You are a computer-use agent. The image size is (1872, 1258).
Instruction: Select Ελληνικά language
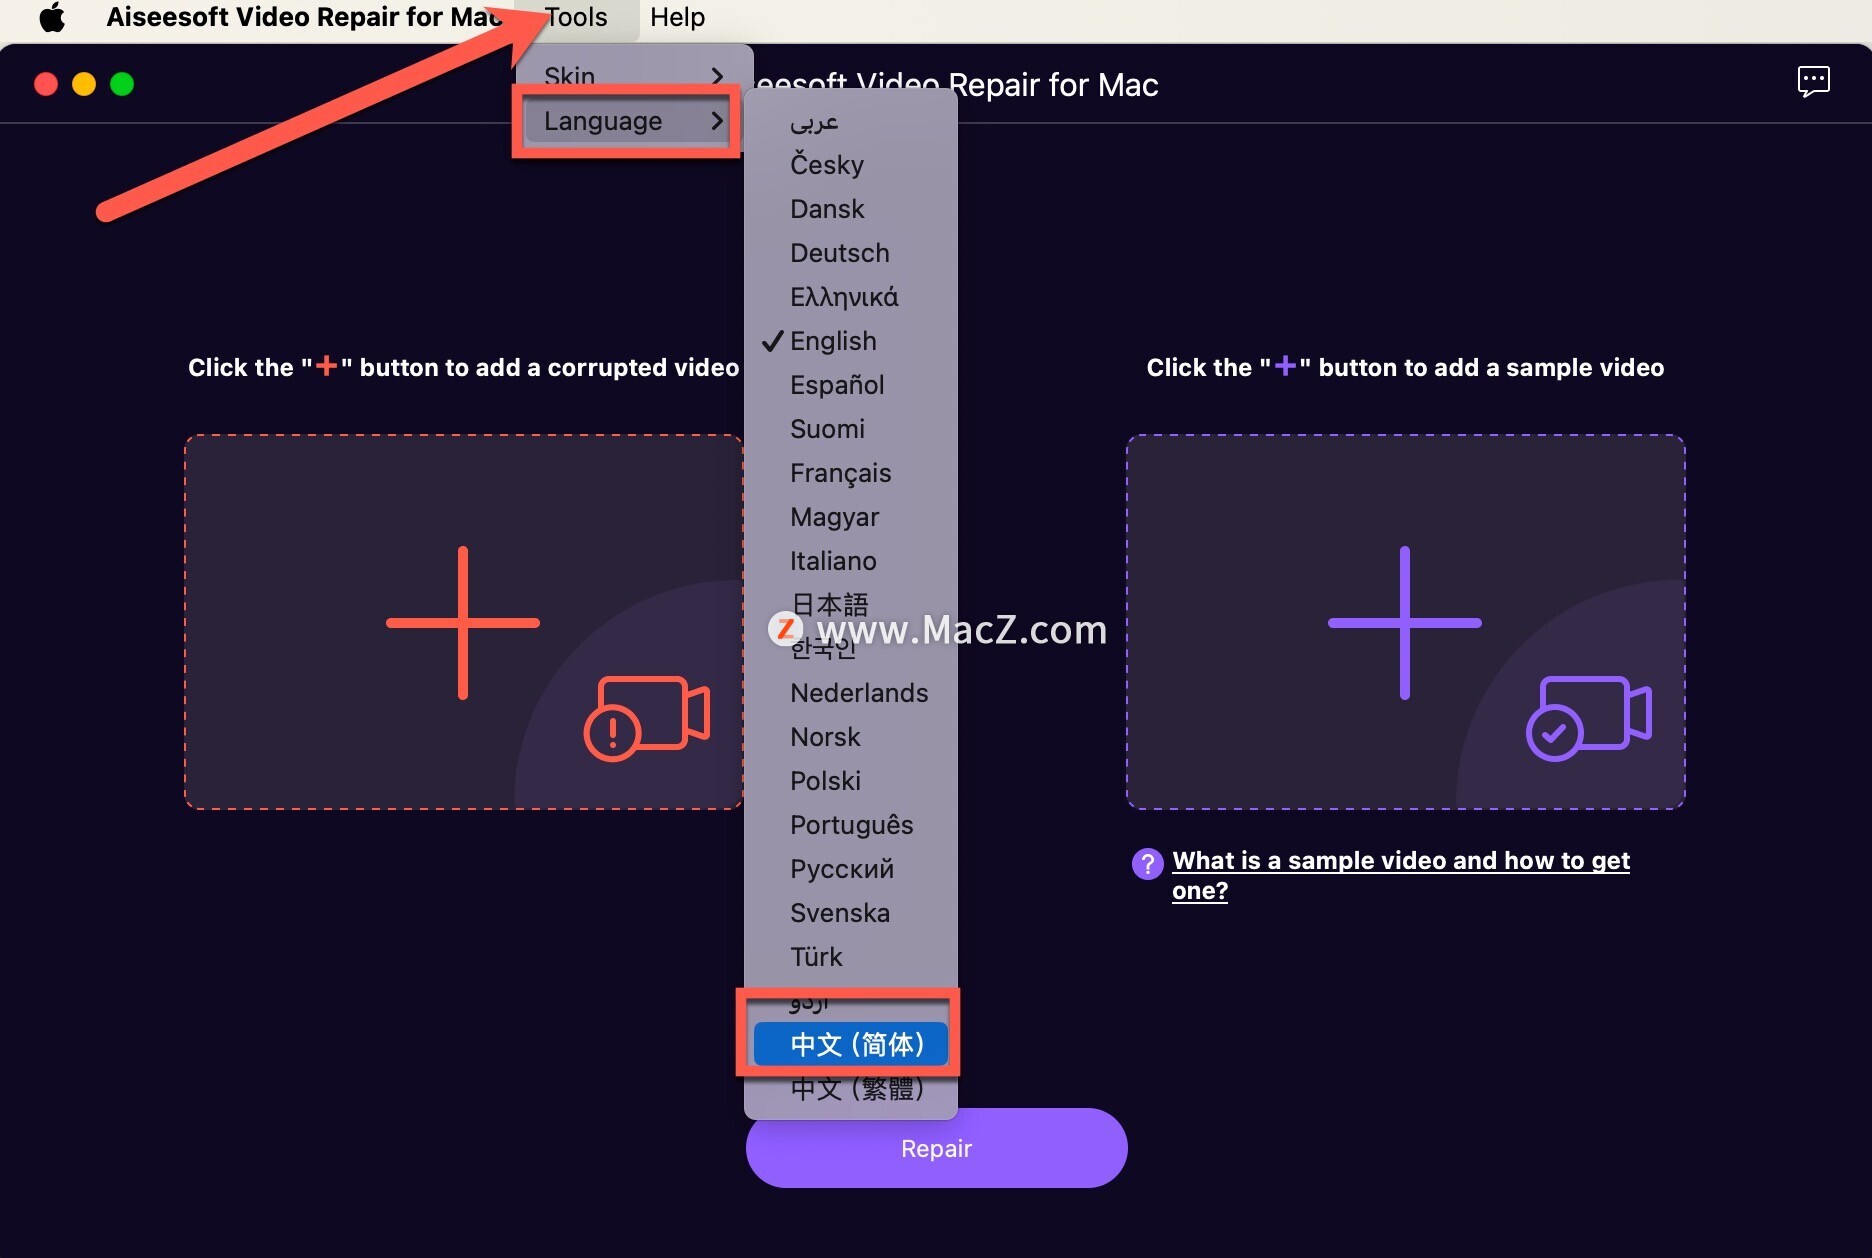(851, 297)
